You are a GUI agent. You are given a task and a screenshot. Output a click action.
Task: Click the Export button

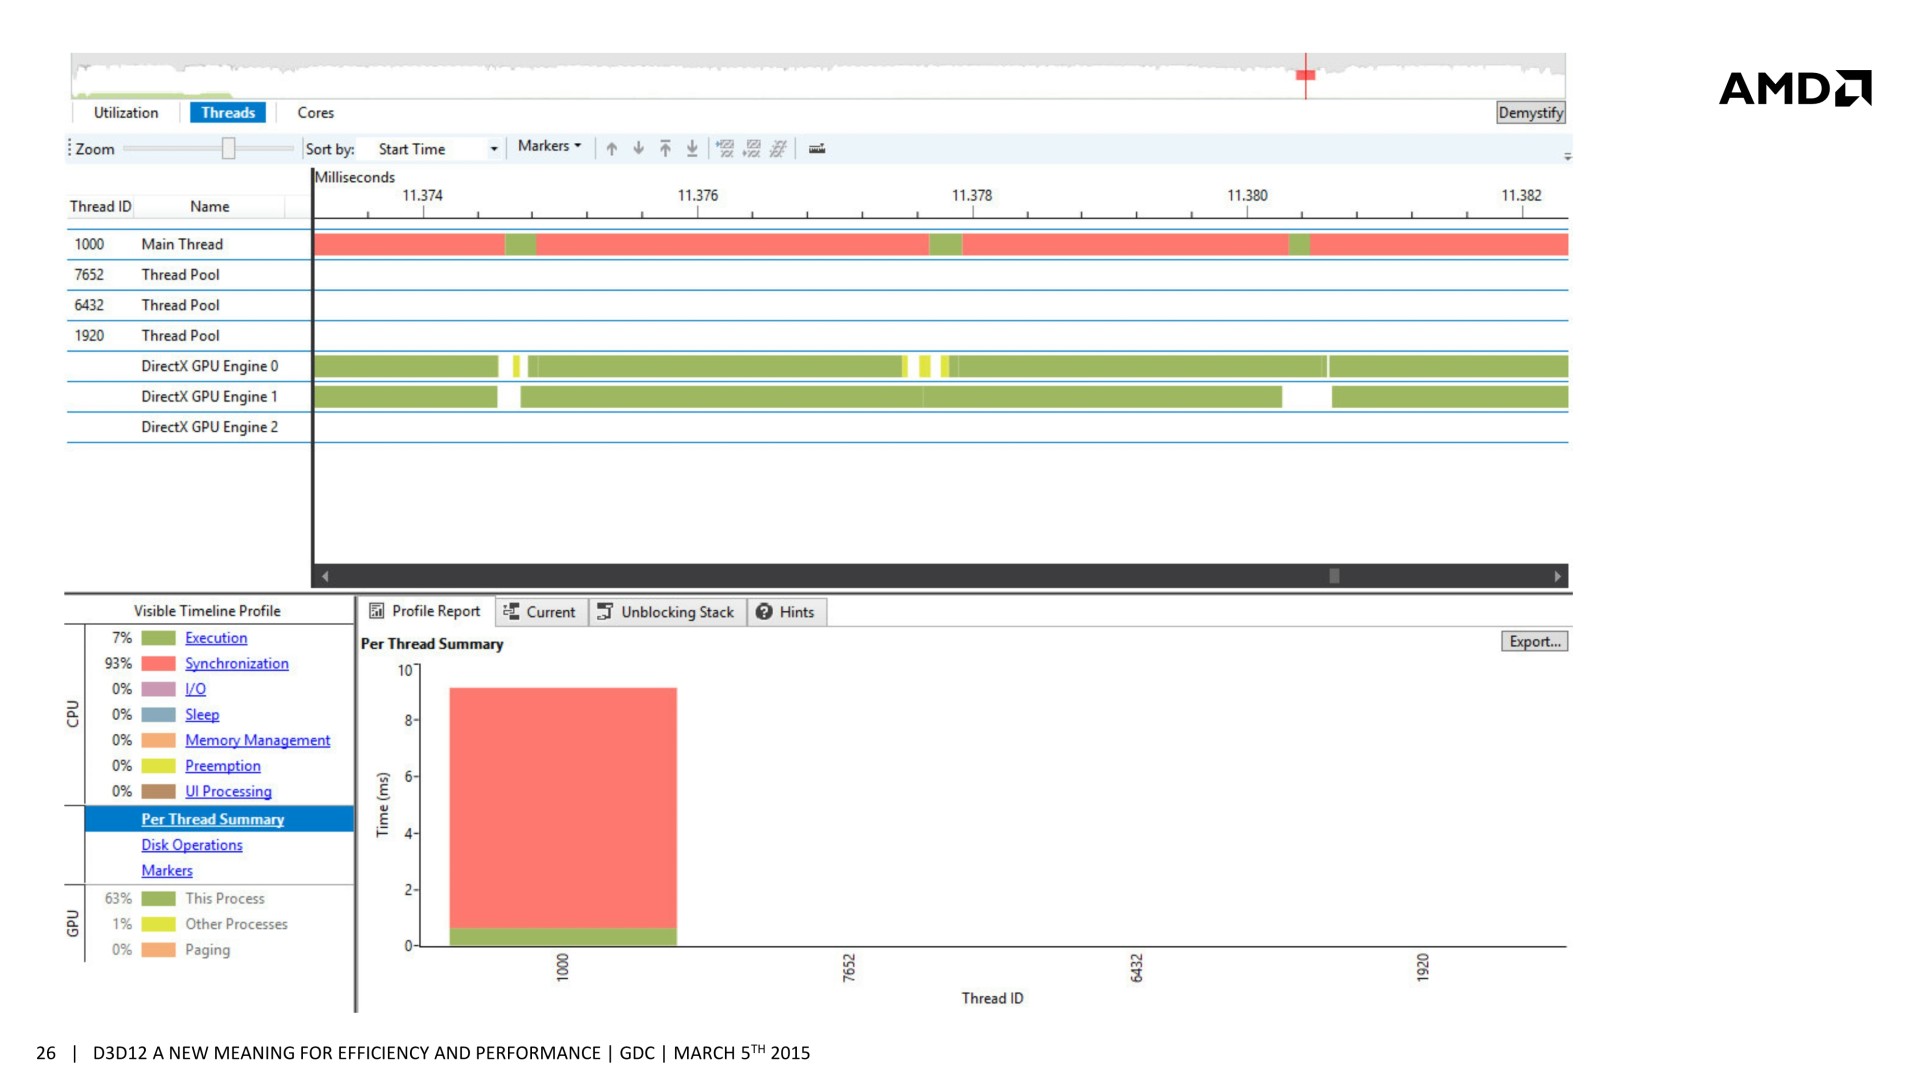[x=1533, y=642]
